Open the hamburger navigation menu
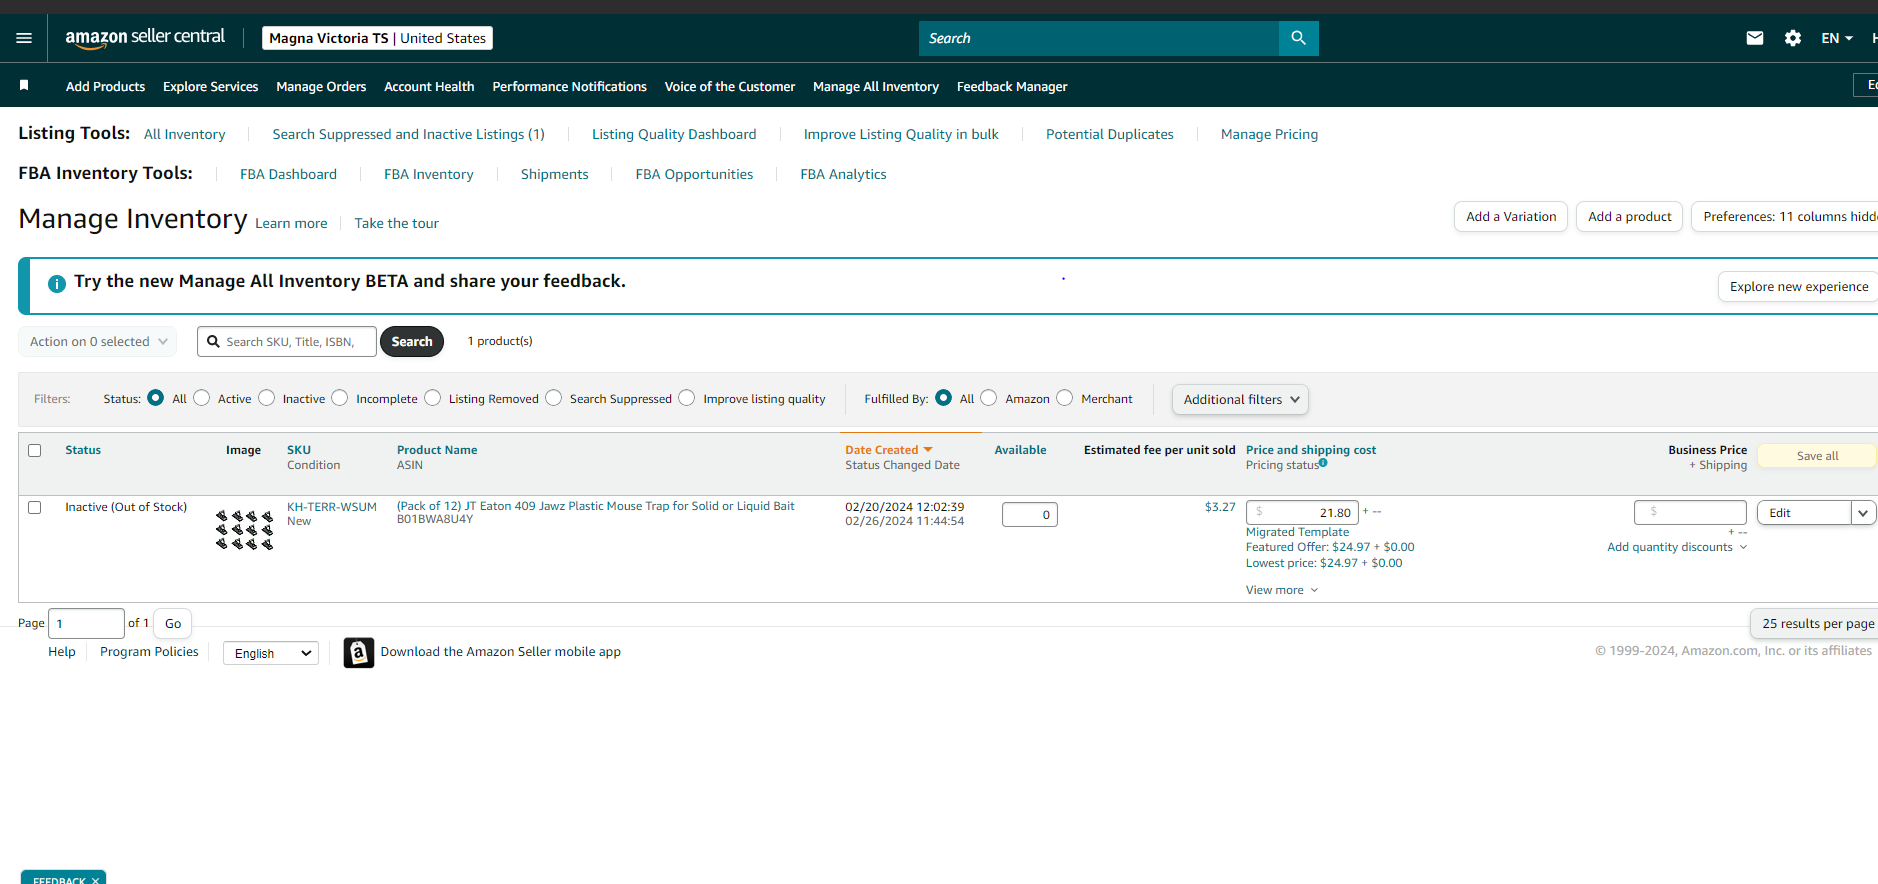This screenshot has height=884, width=1878. [24, 38]
